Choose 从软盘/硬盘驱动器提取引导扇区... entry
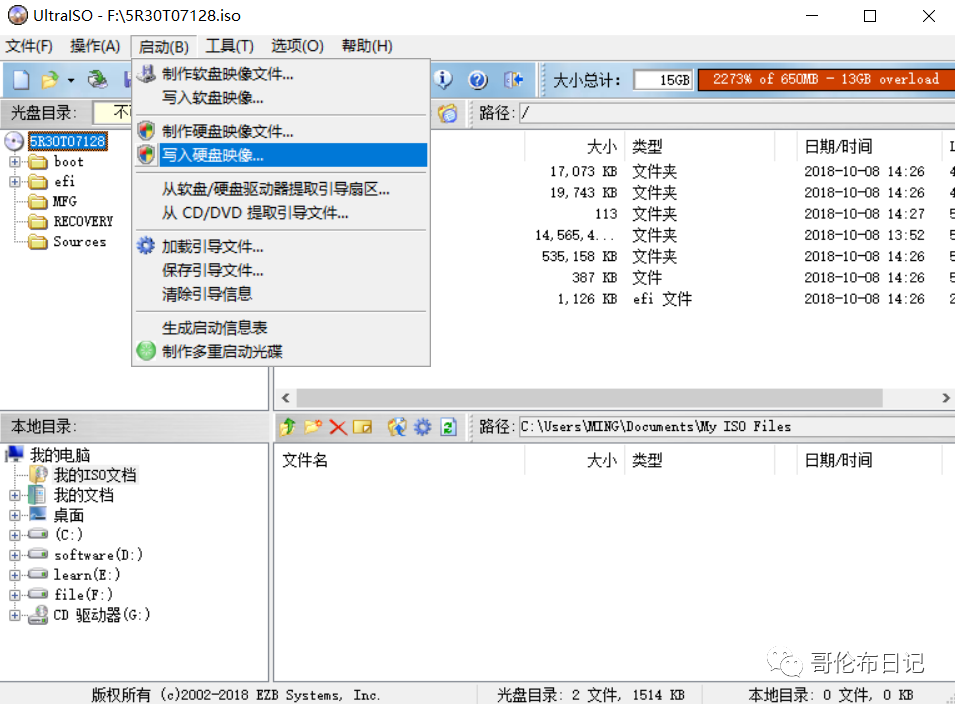 pyautogui.click(x=281, y=189)
